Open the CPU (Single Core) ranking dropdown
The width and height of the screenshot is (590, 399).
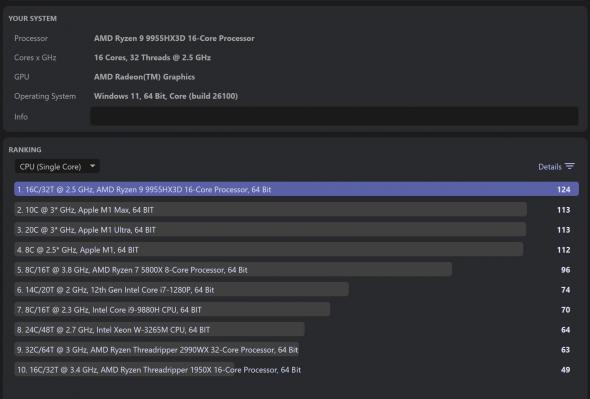coord(57,166)
